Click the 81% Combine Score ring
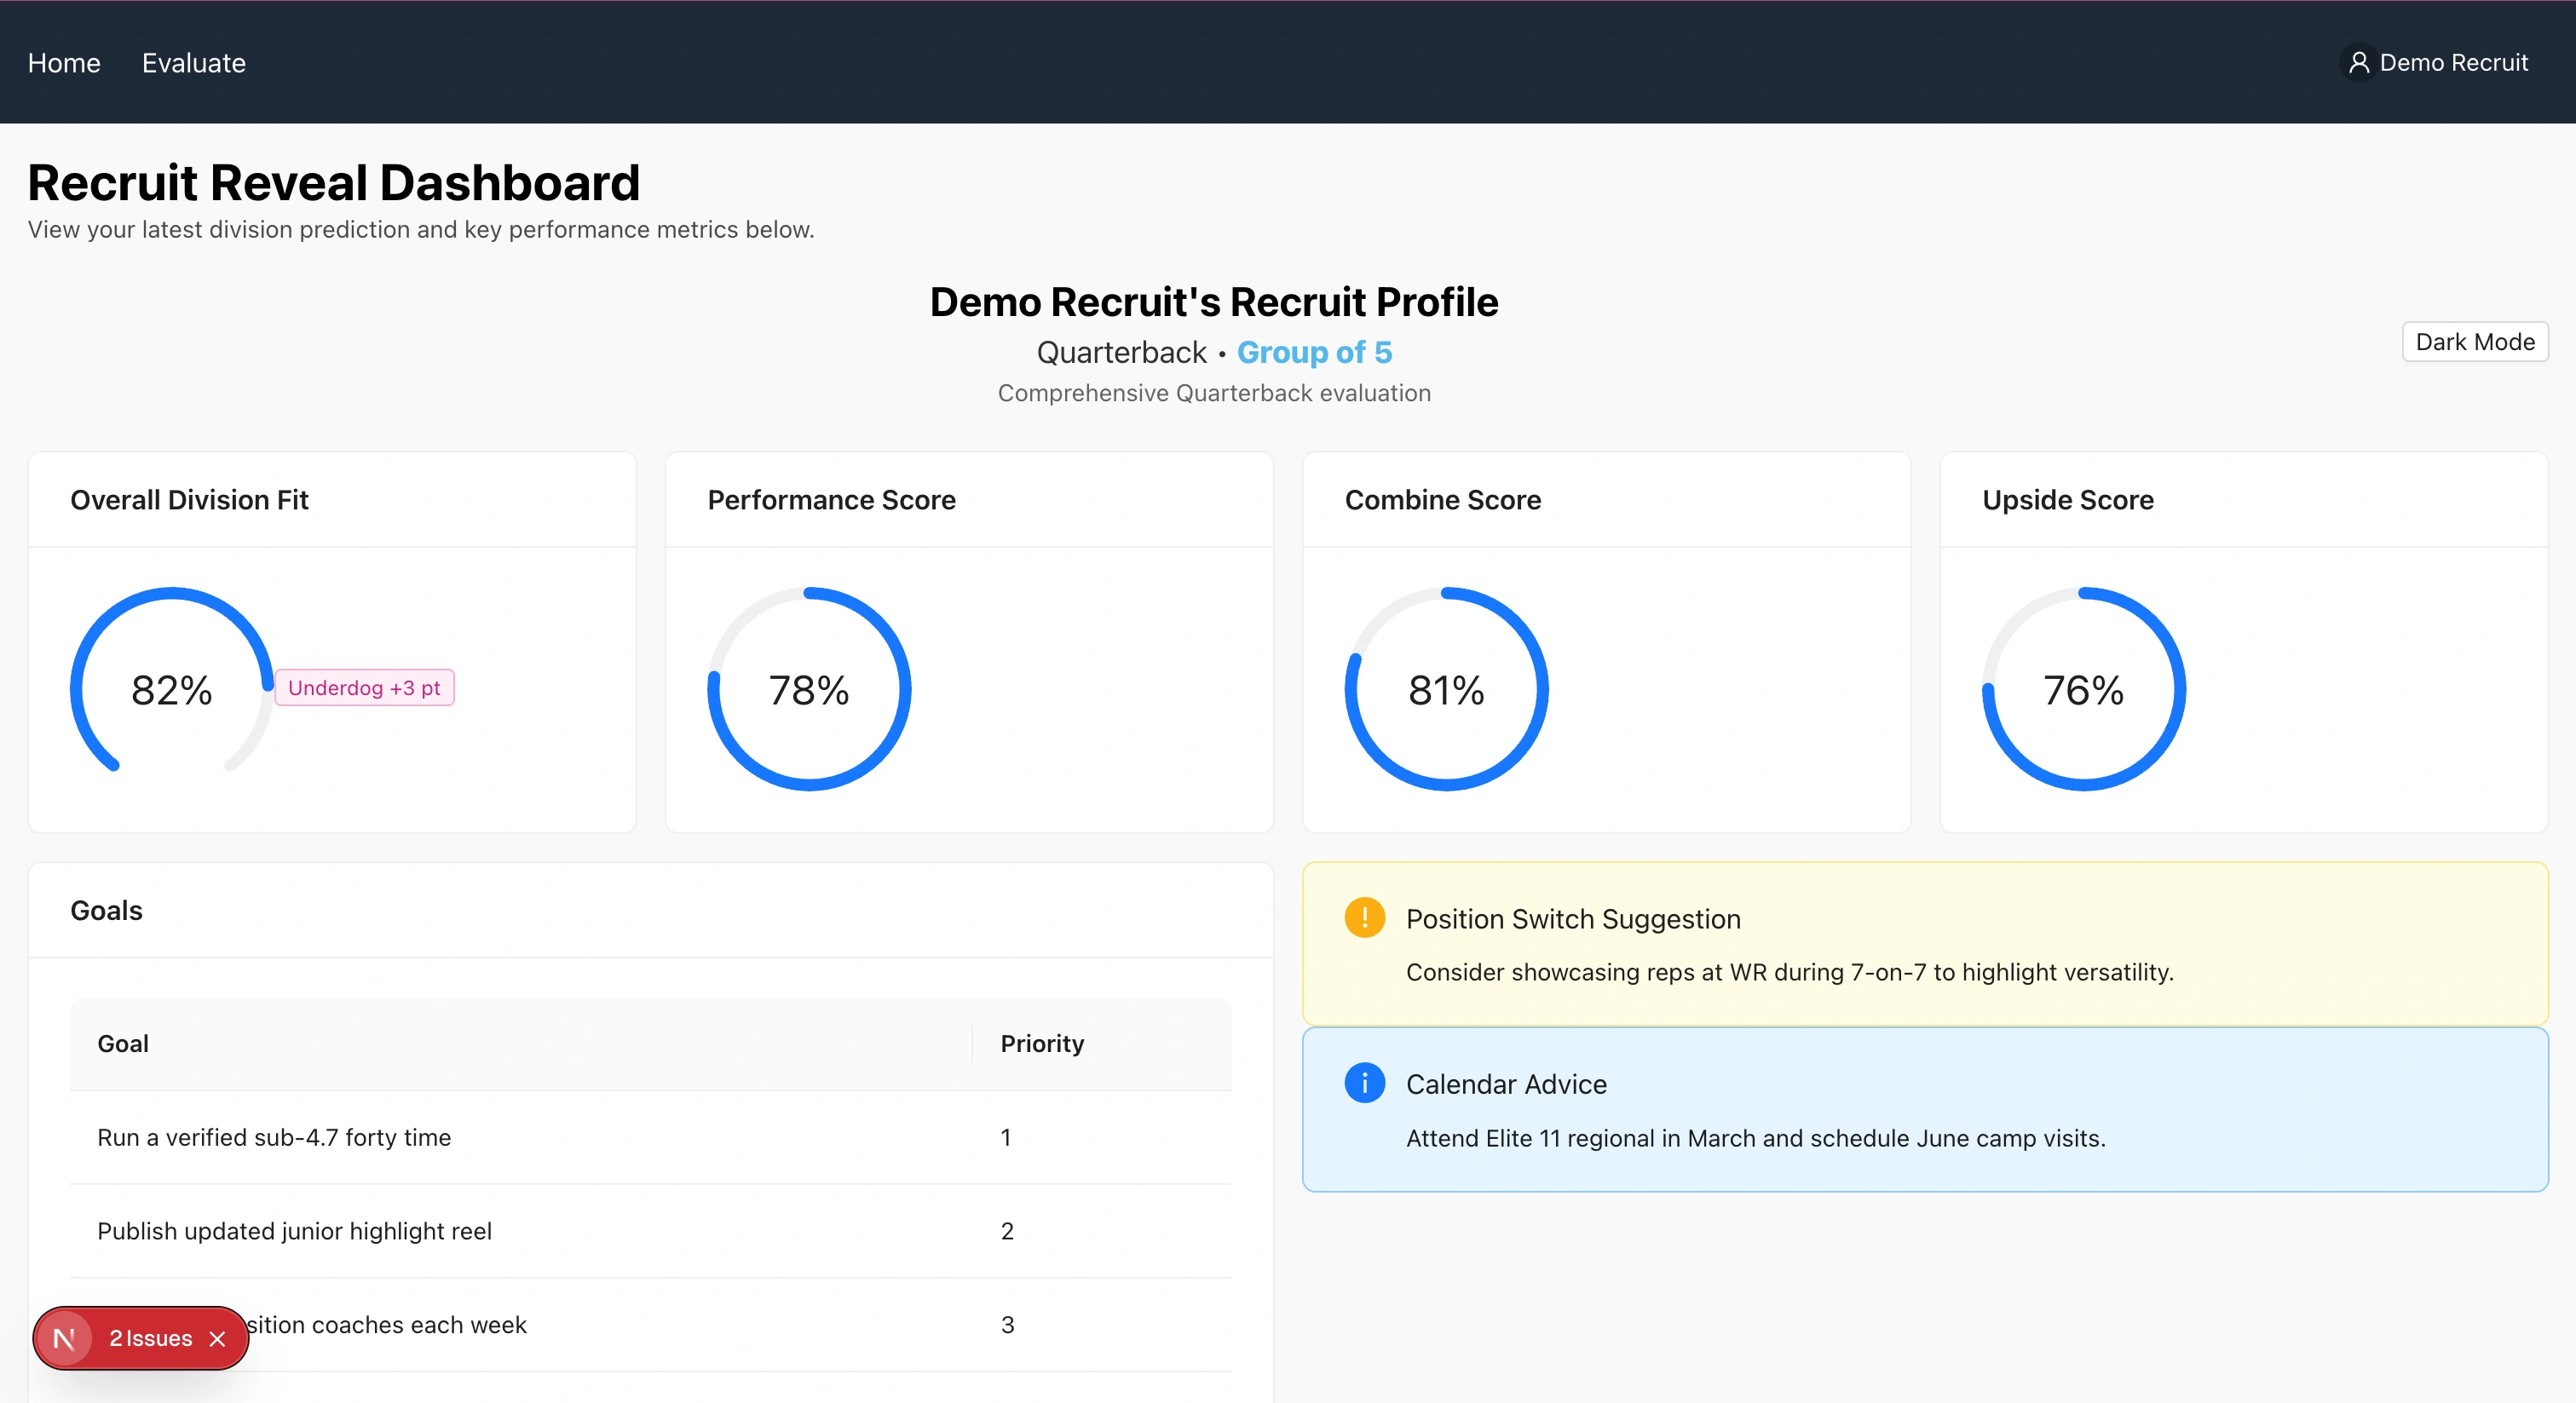Image resolution: width=2576 pixels, height=1403 pixels. 1446,689
